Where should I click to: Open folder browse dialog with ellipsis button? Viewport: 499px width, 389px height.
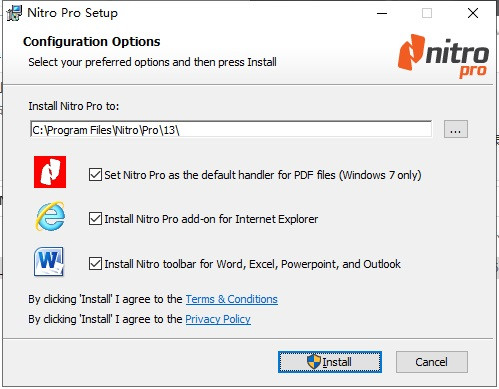[x=456, y=129]
